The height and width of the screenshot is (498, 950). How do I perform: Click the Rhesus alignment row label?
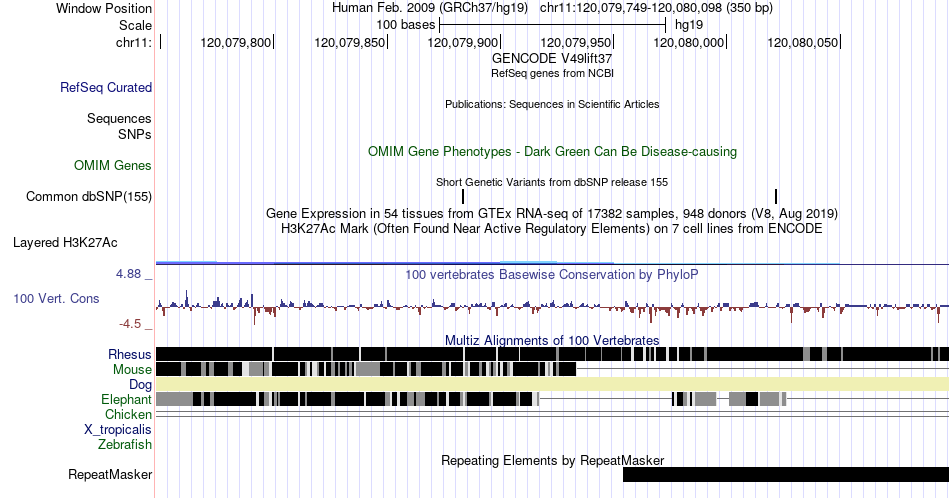pos(130,354)
